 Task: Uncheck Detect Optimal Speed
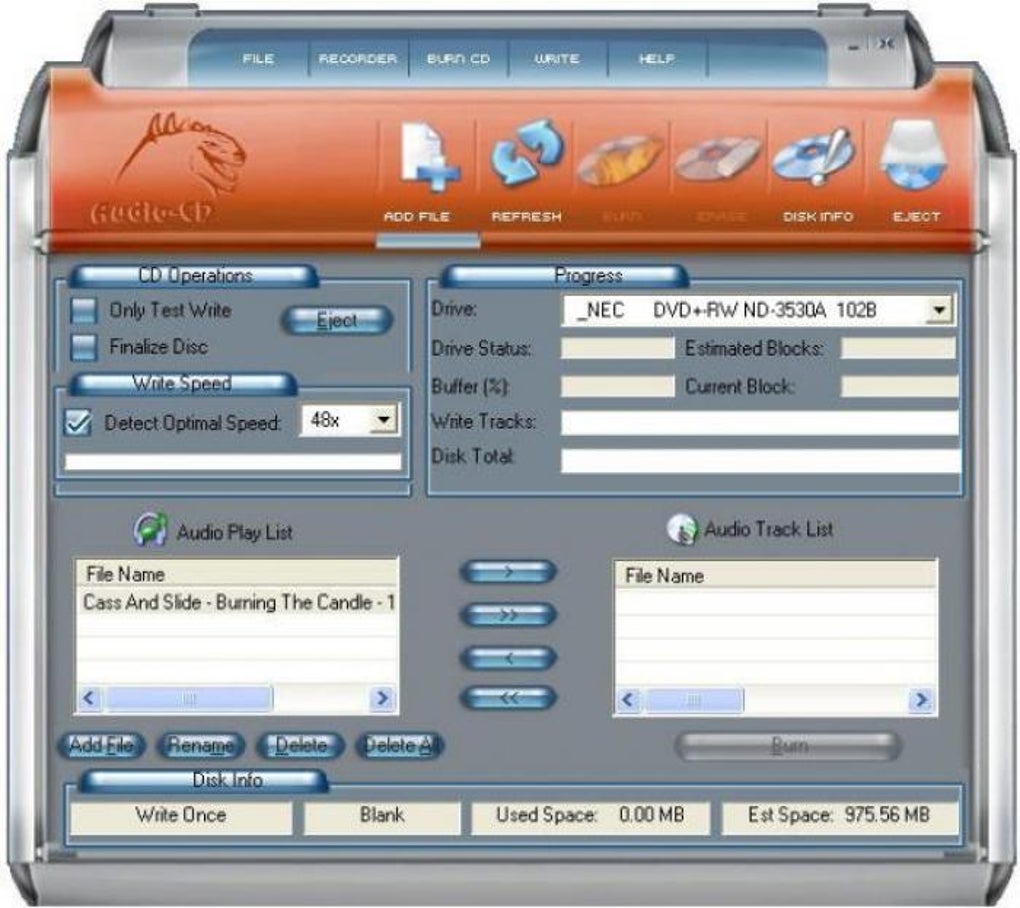(x=78, y=423)
